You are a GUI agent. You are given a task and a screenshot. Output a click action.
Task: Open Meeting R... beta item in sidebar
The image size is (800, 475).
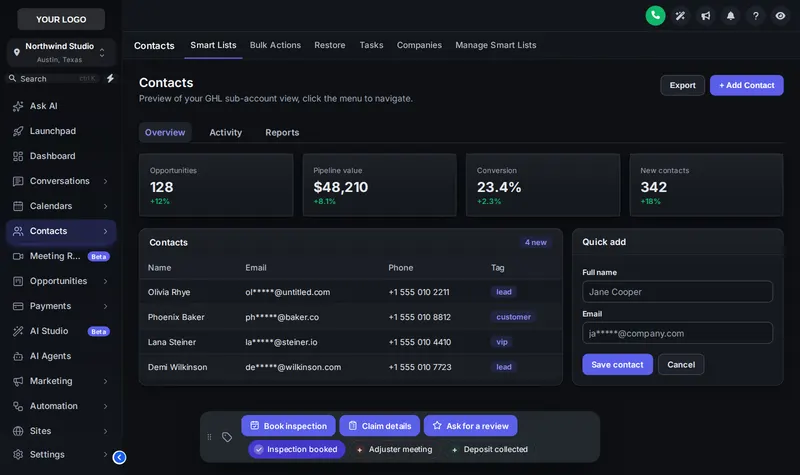[61, 256]
